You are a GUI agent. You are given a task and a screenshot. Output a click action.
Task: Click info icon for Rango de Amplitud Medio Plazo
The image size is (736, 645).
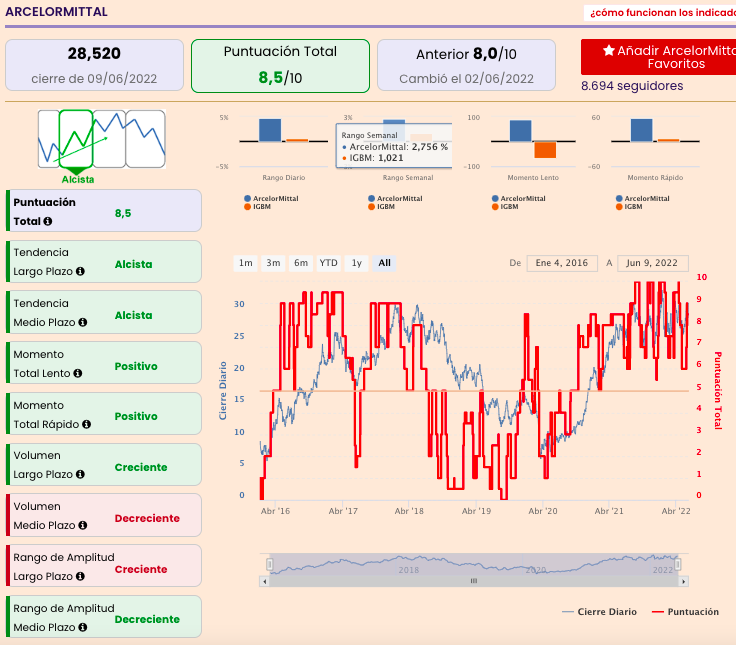coord(83,627)
